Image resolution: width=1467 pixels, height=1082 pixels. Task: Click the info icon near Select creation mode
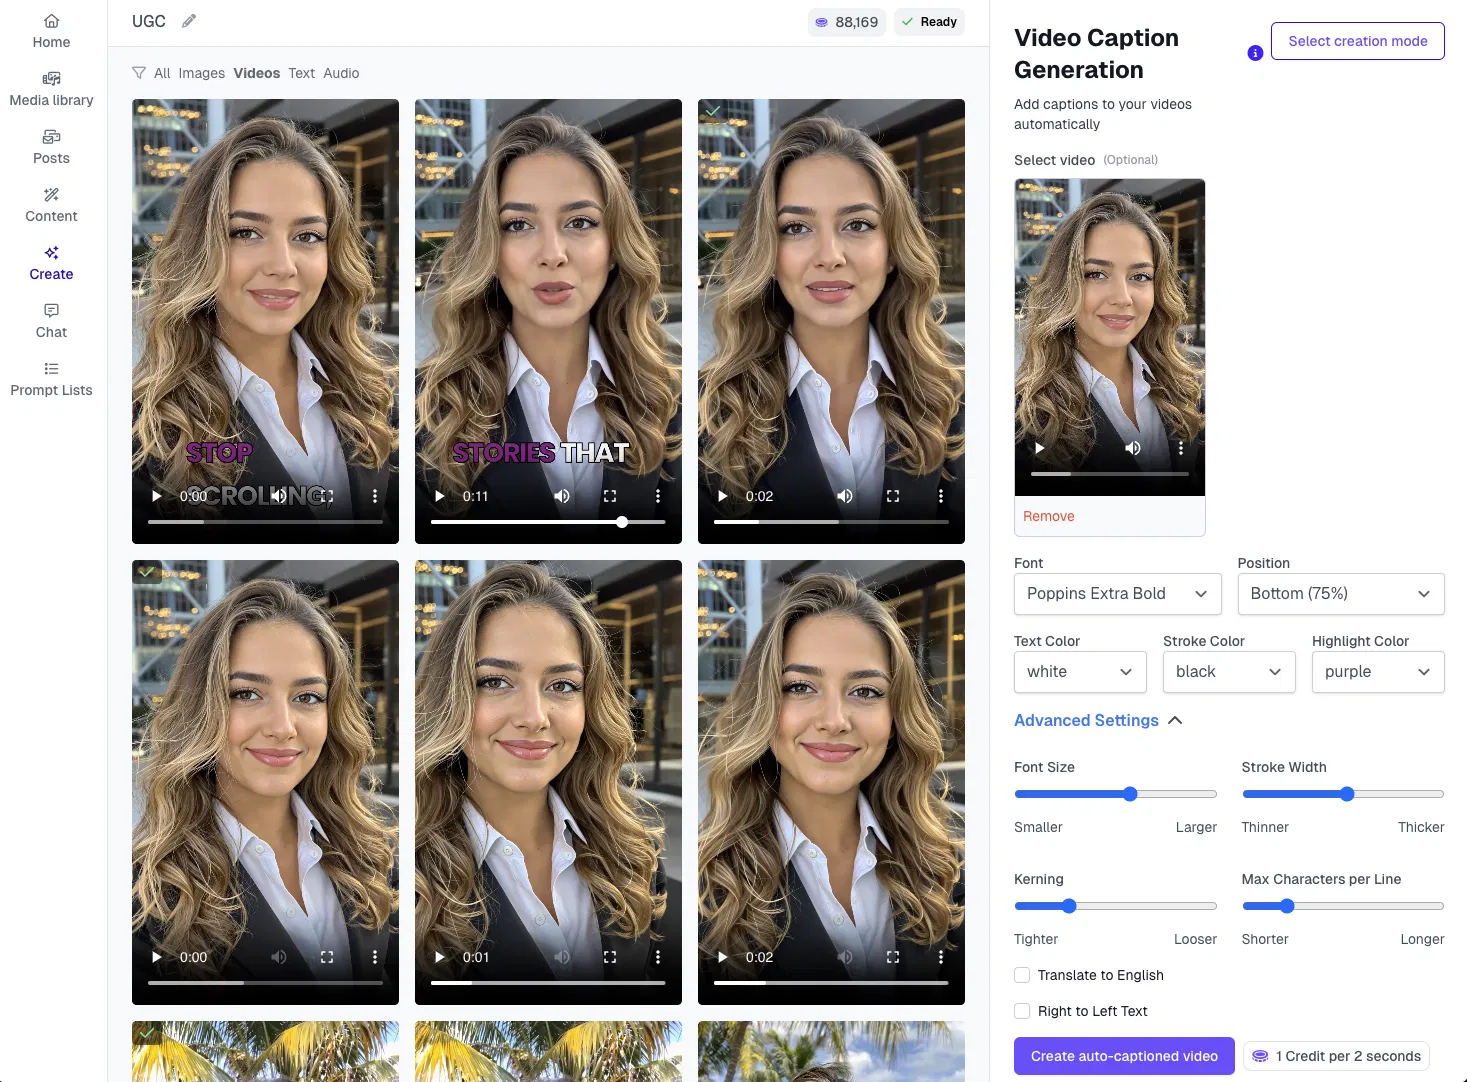tap(1254, 53)
